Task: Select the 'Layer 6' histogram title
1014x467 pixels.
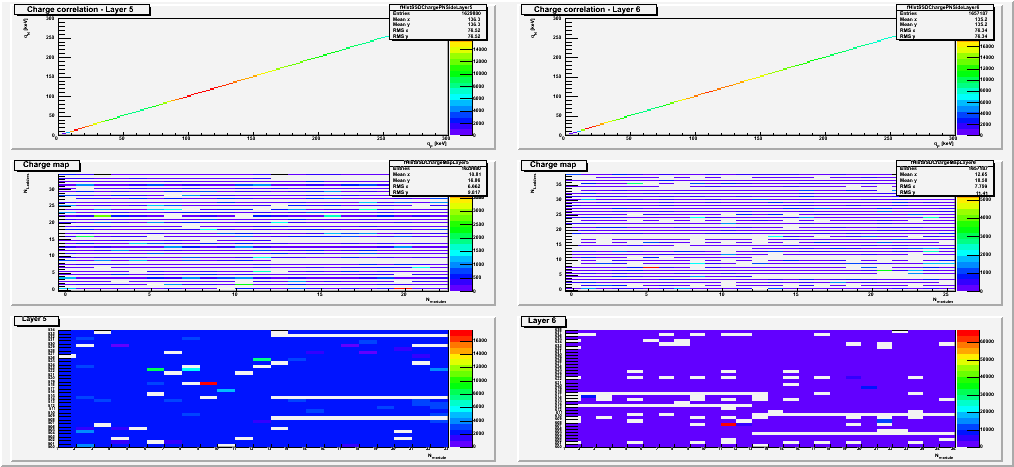Action: click(x=544, y=320)
